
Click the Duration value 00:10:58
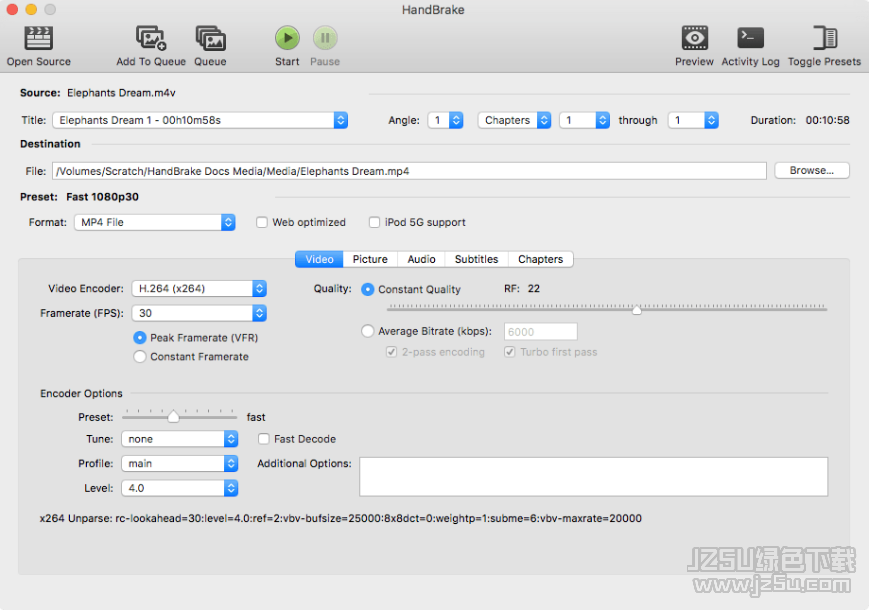click(827, 120)
